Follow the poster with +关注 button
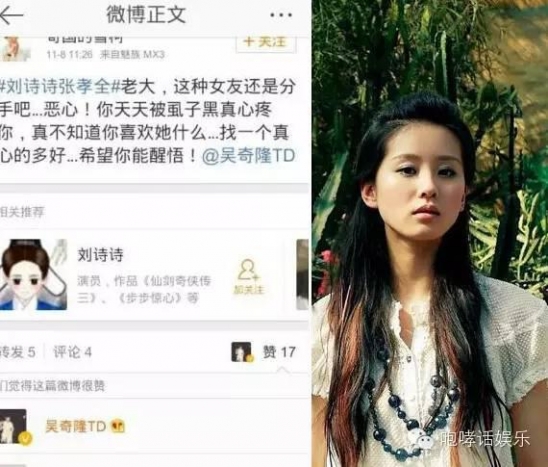548x467 pixels. tap(266, 43)
